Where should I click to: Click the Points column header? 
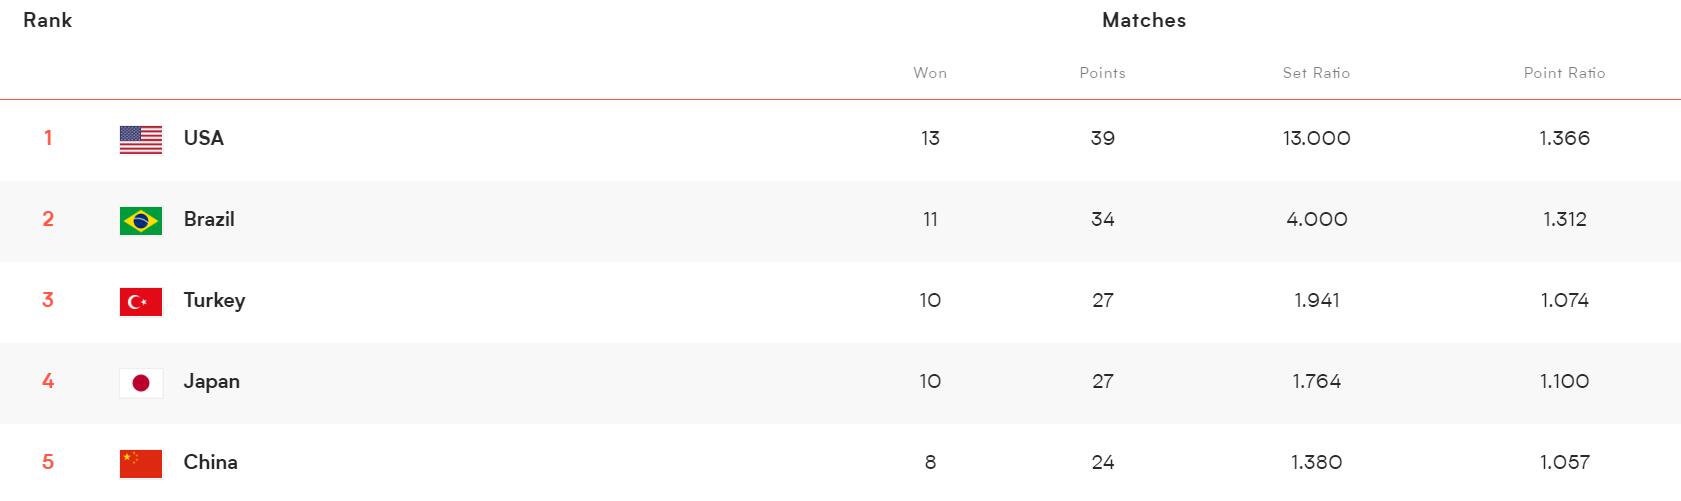(1102, 73)
